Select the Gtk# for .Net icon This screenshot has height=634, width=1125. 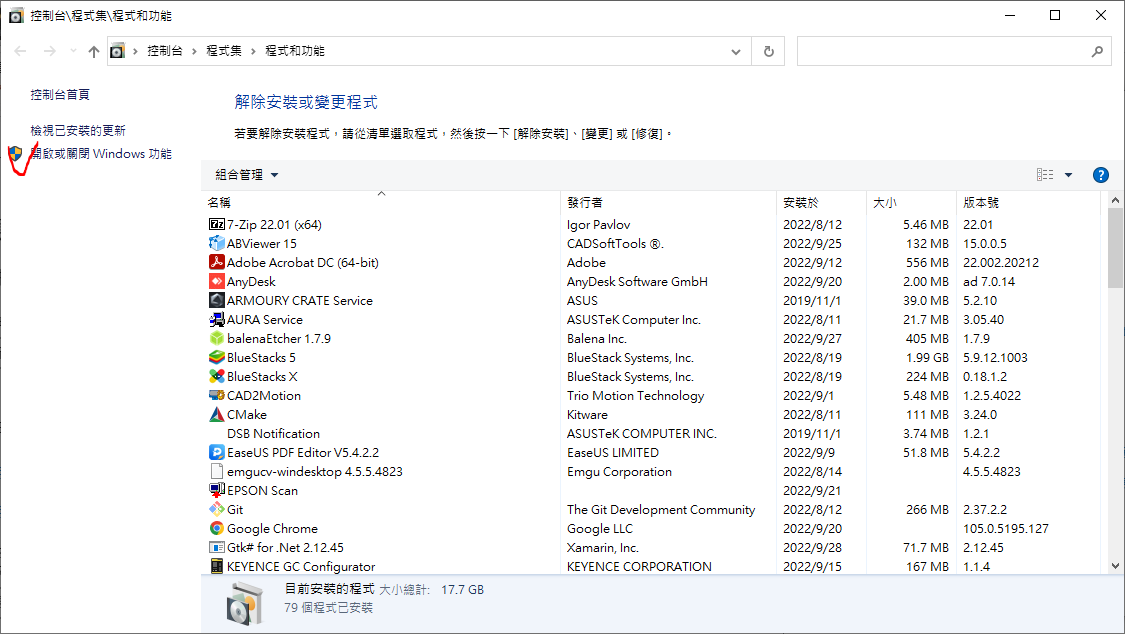pyautogui.click(x=217, y=547)
